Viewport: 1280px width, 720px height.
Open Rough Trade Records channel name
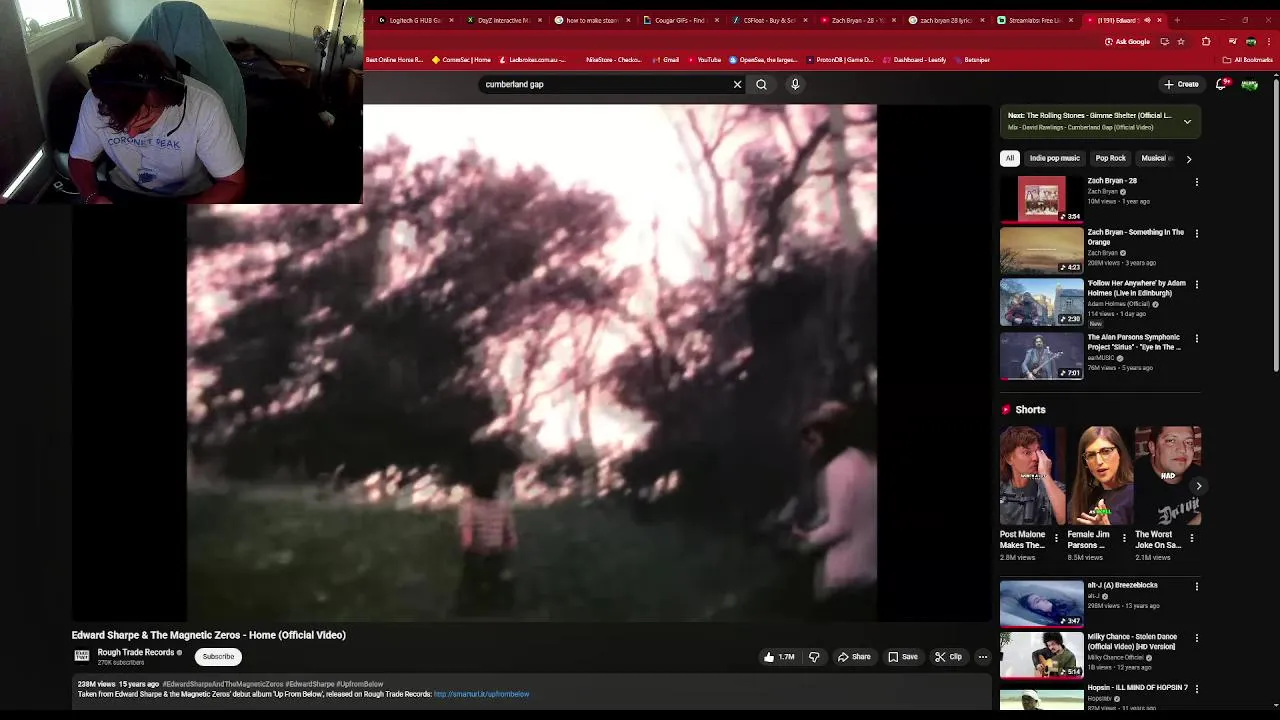(x=136, y=652)
